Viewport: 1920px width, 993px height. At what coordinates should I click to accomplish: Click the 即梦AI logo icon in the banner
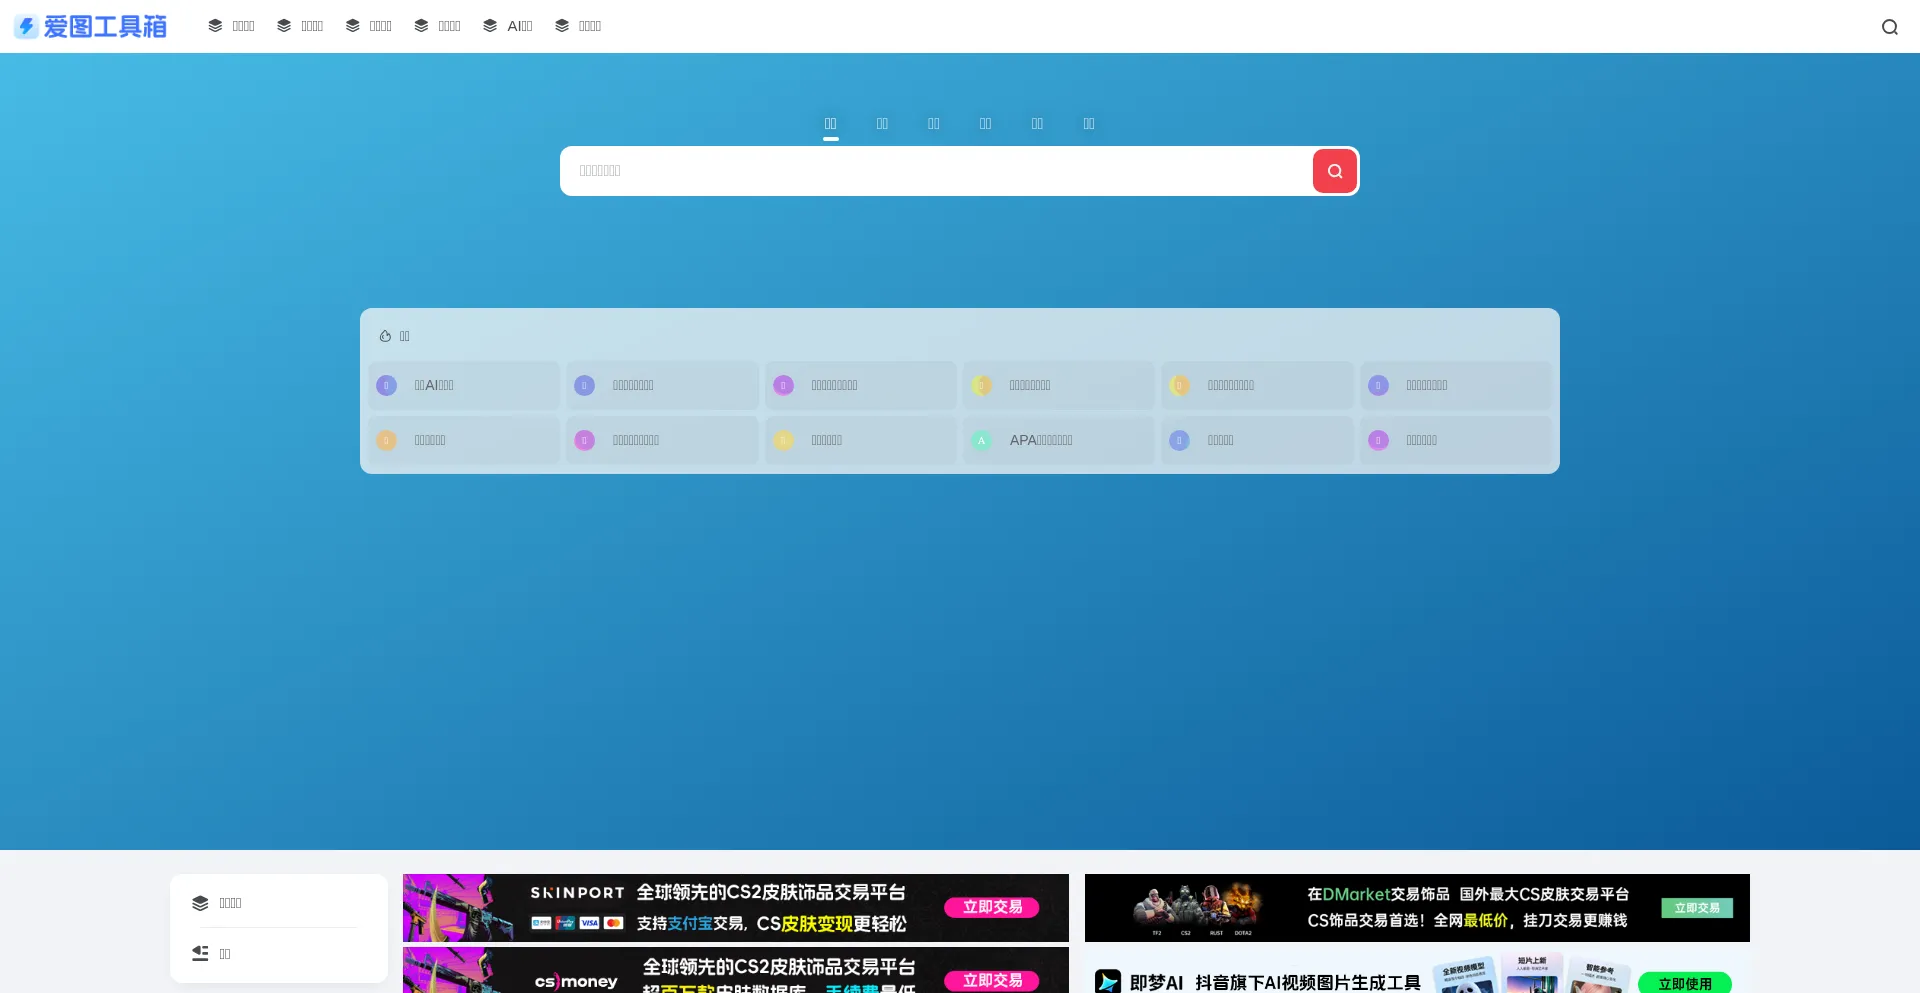click(x=1108, y=981)
